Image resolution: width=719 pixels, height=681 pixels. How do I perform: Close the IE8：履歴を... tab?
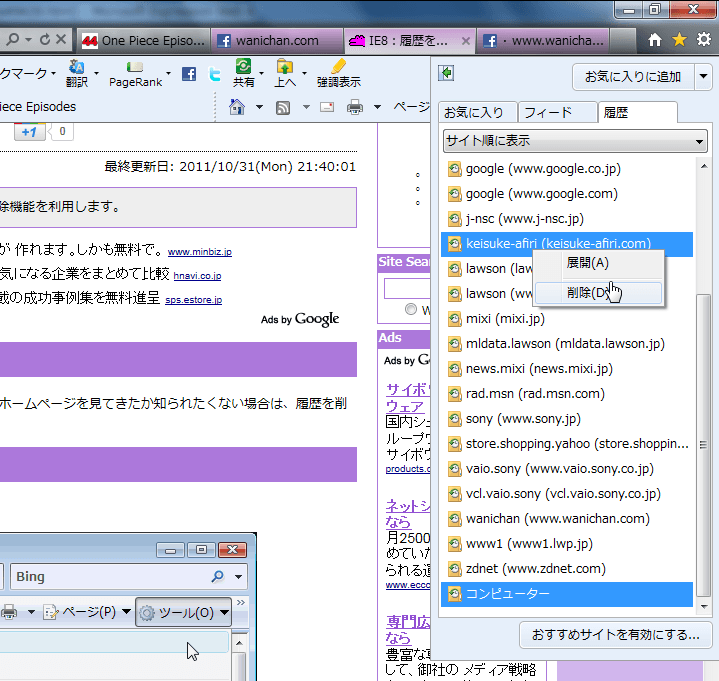tap(465, 41)
